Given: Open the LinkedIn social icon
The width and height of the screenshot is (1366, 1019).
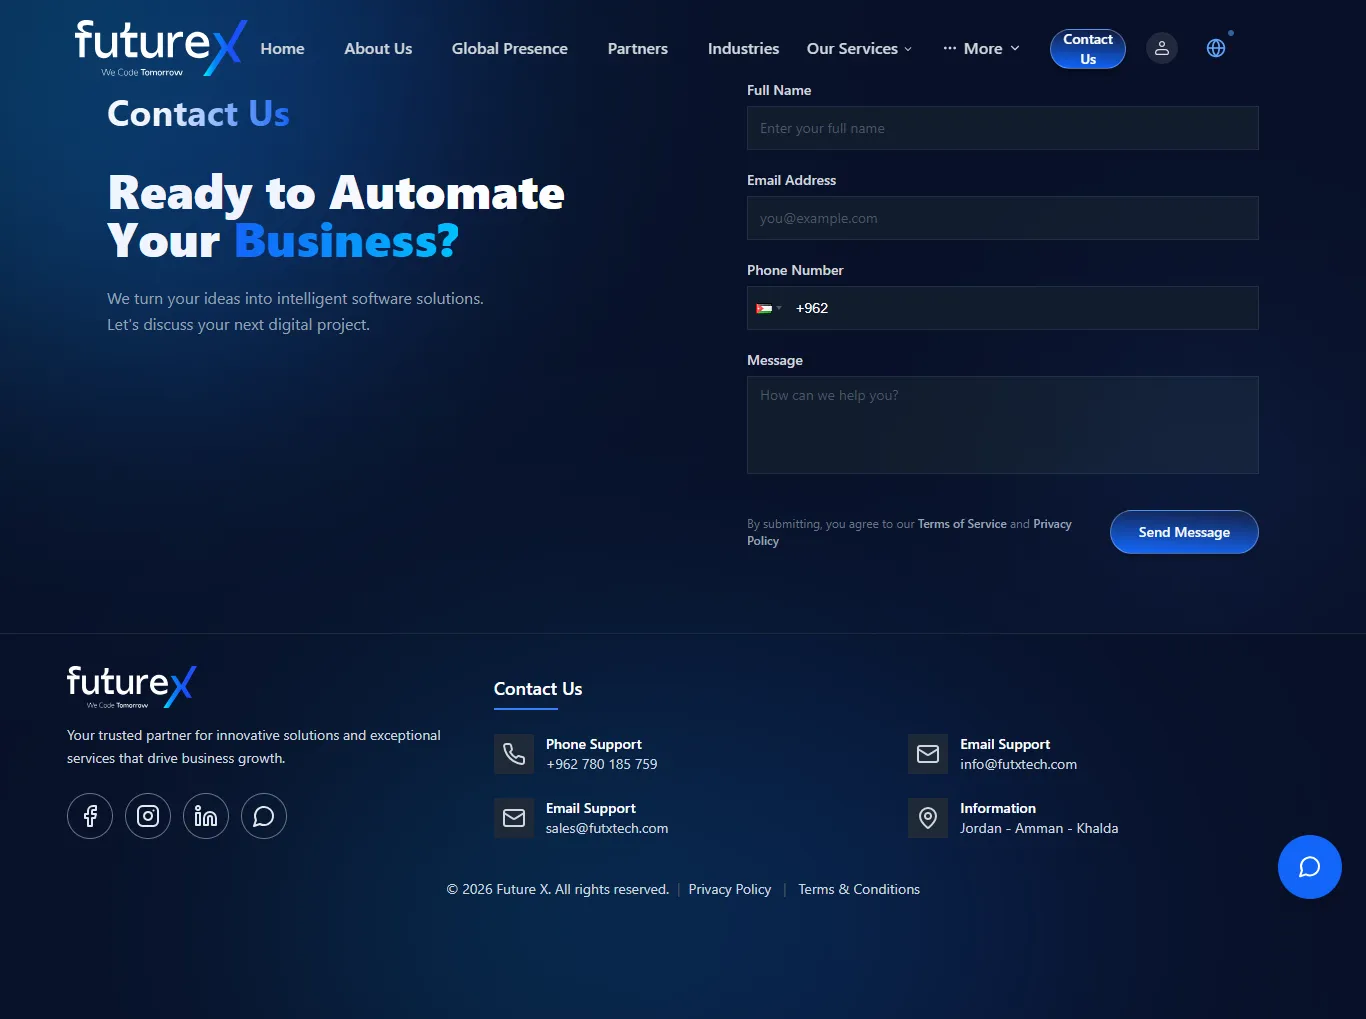Looking at the screenshot, I should (x=206, y=816).
